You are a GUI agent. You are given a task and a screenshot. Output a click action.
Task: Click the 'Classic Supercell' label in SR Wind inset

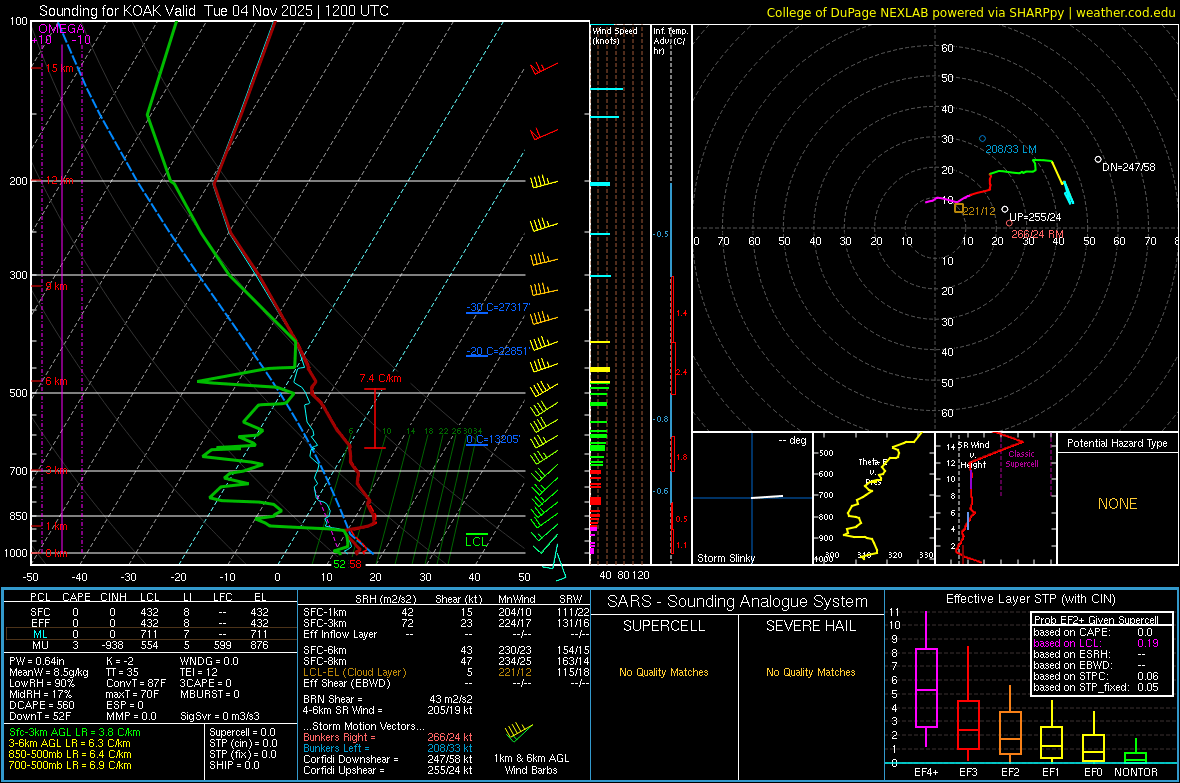[1022, 459]
